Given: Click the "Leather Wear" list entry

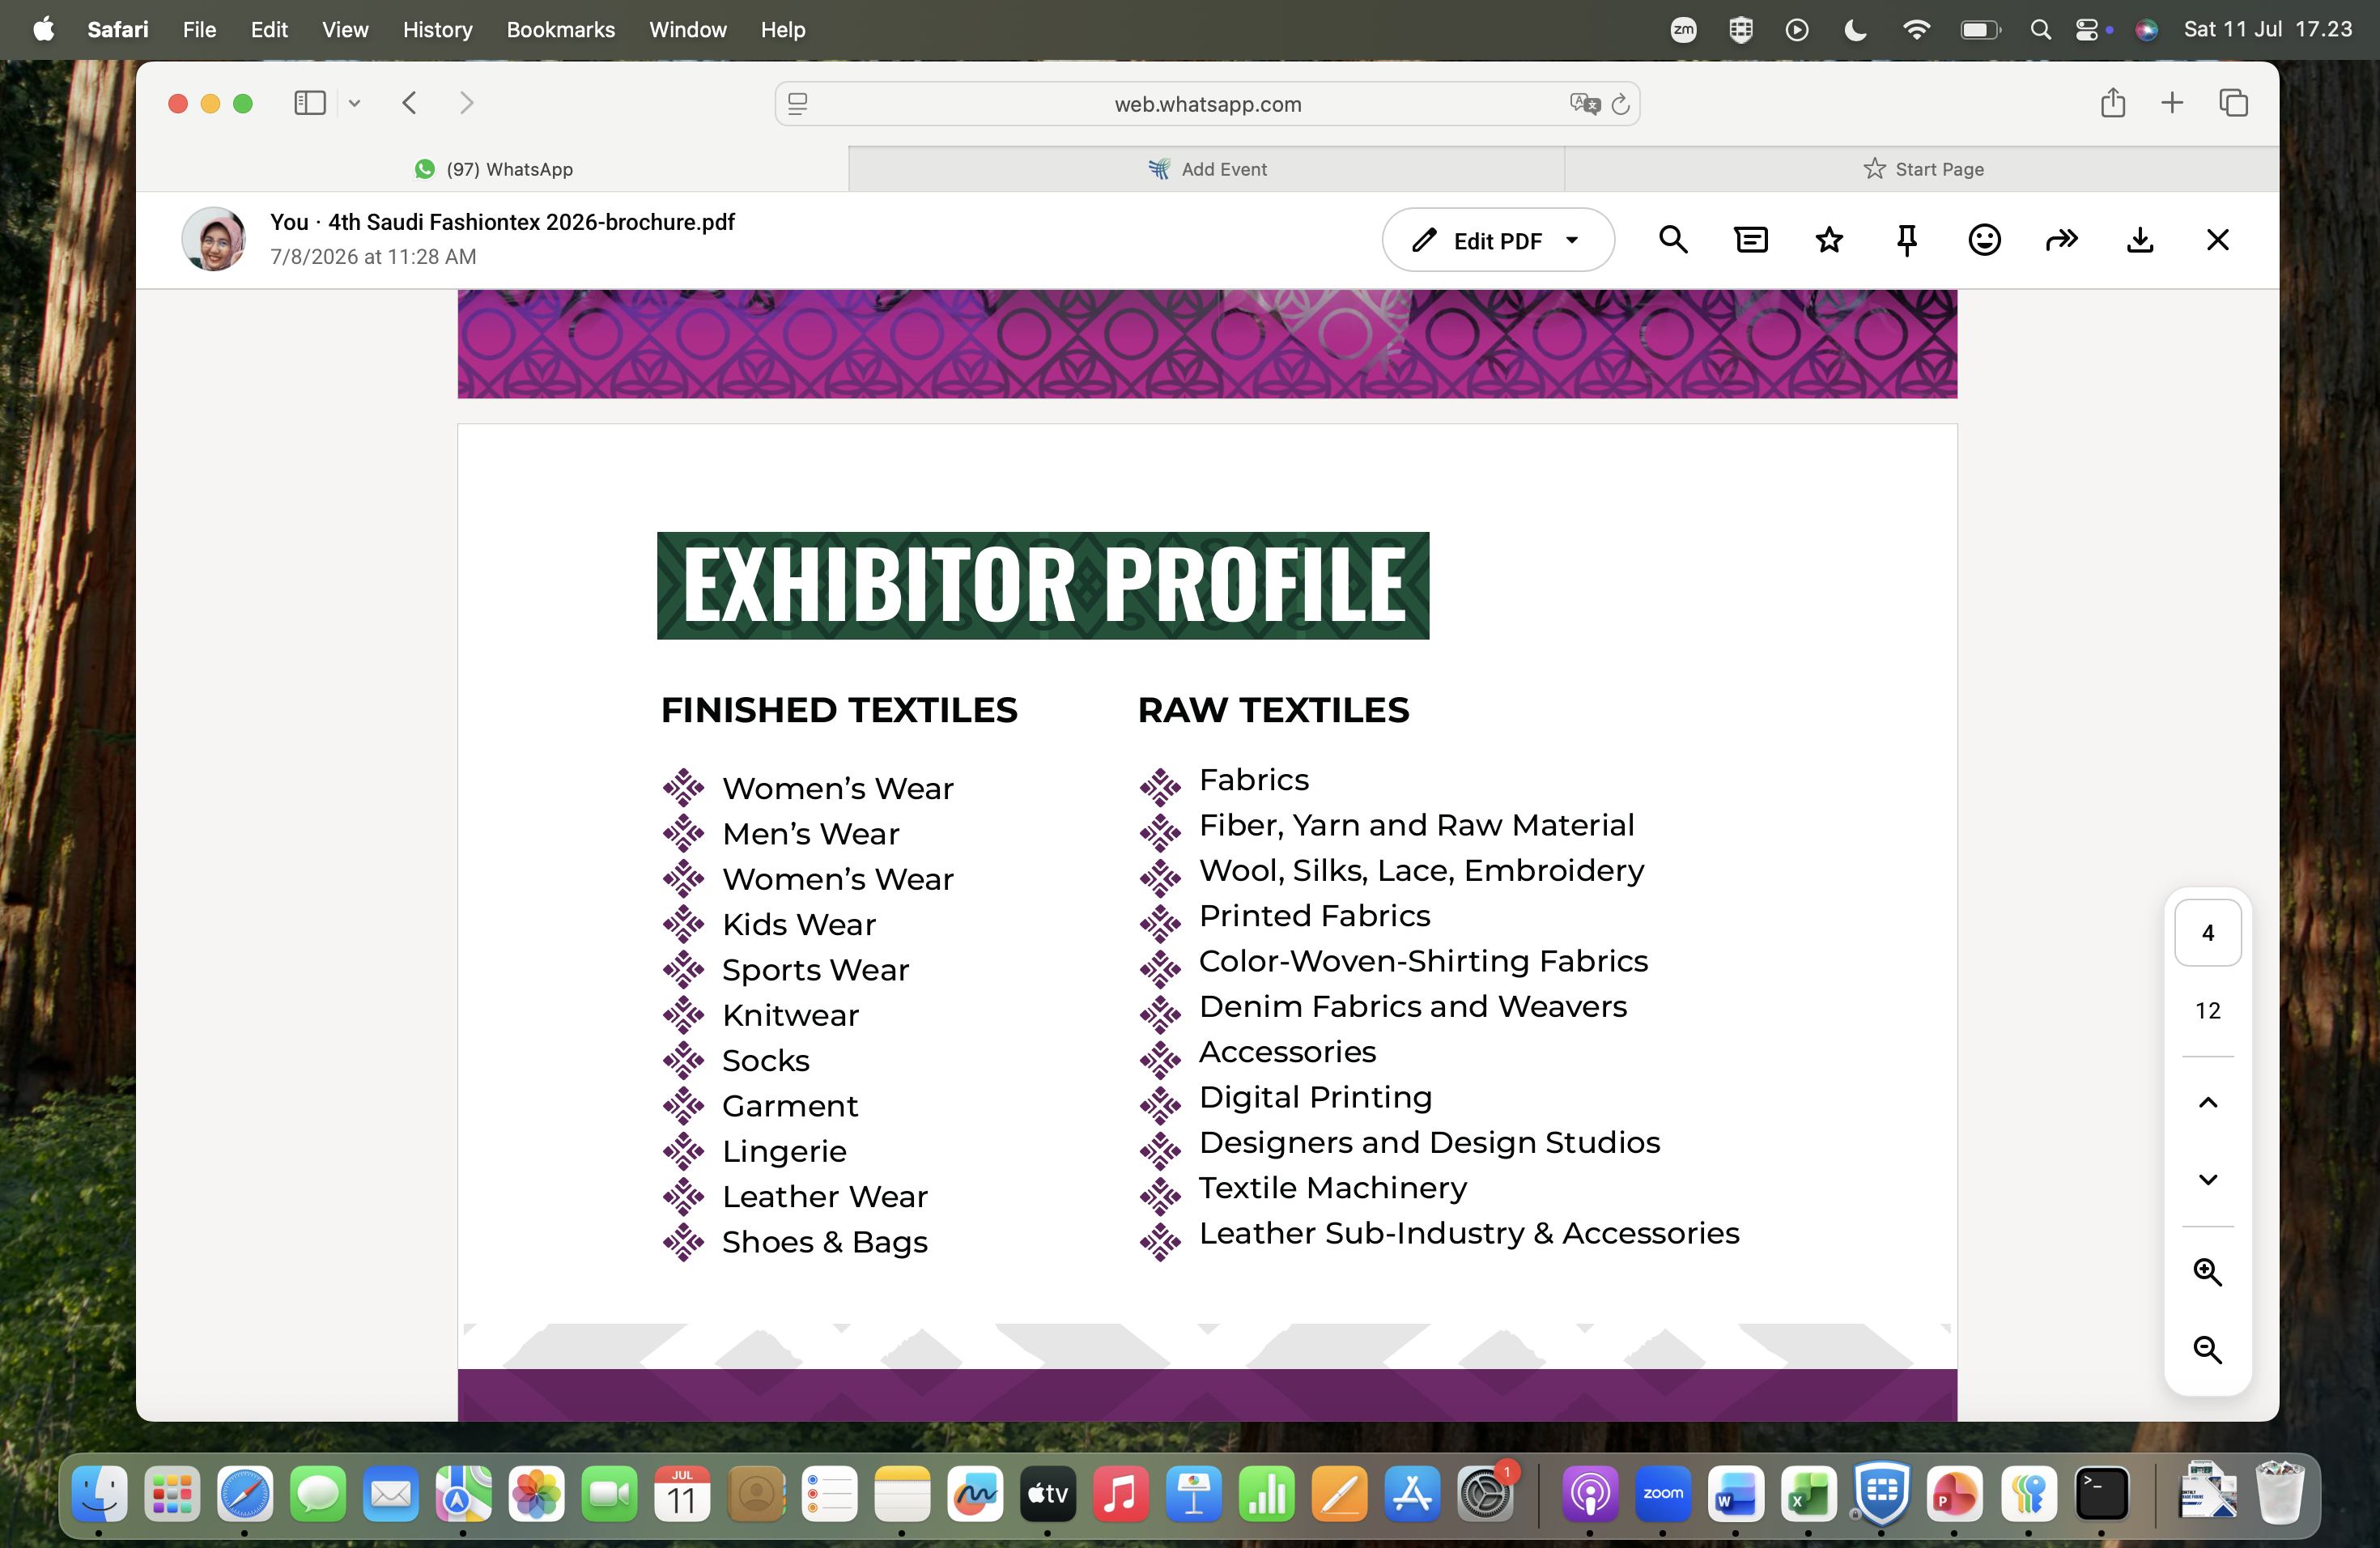Looking at the screenshot, I should point(825,1197).
